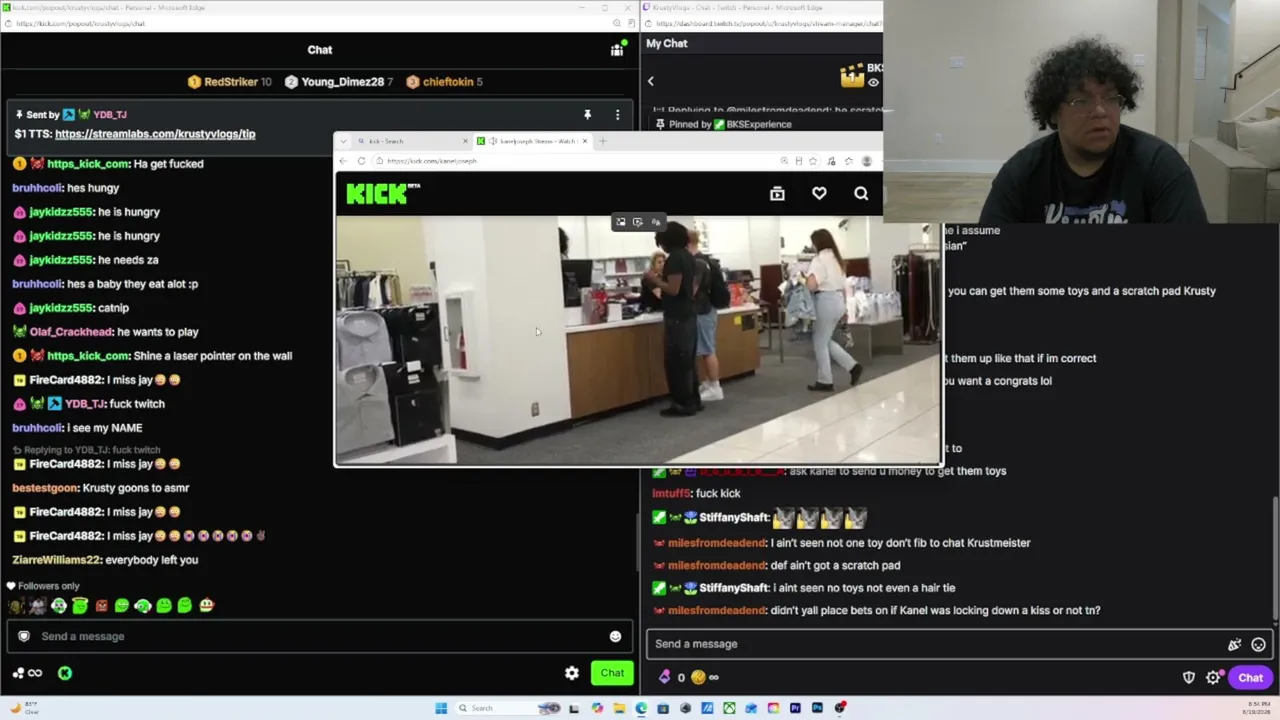Open the Kick search magnifier icon
The height and width of the screenshot is (720, 1280).
point(861,194)
